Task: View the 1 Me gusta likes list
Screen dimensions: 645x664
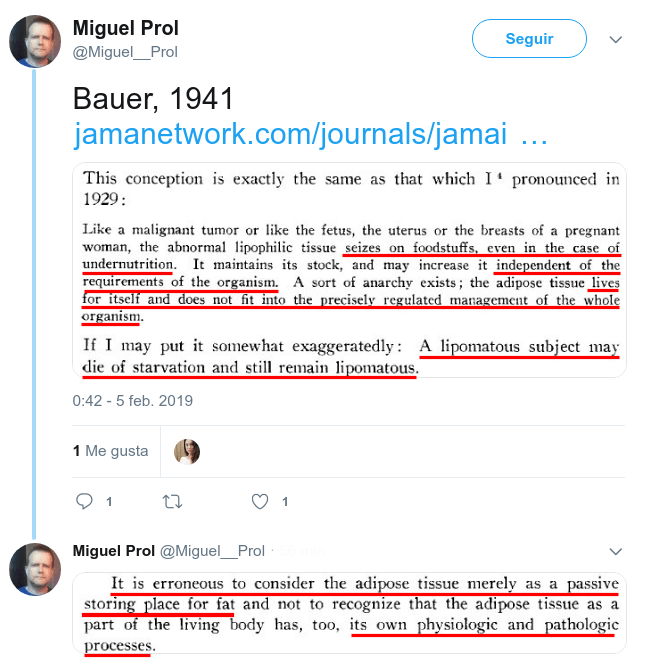Action: pos(111,451)
